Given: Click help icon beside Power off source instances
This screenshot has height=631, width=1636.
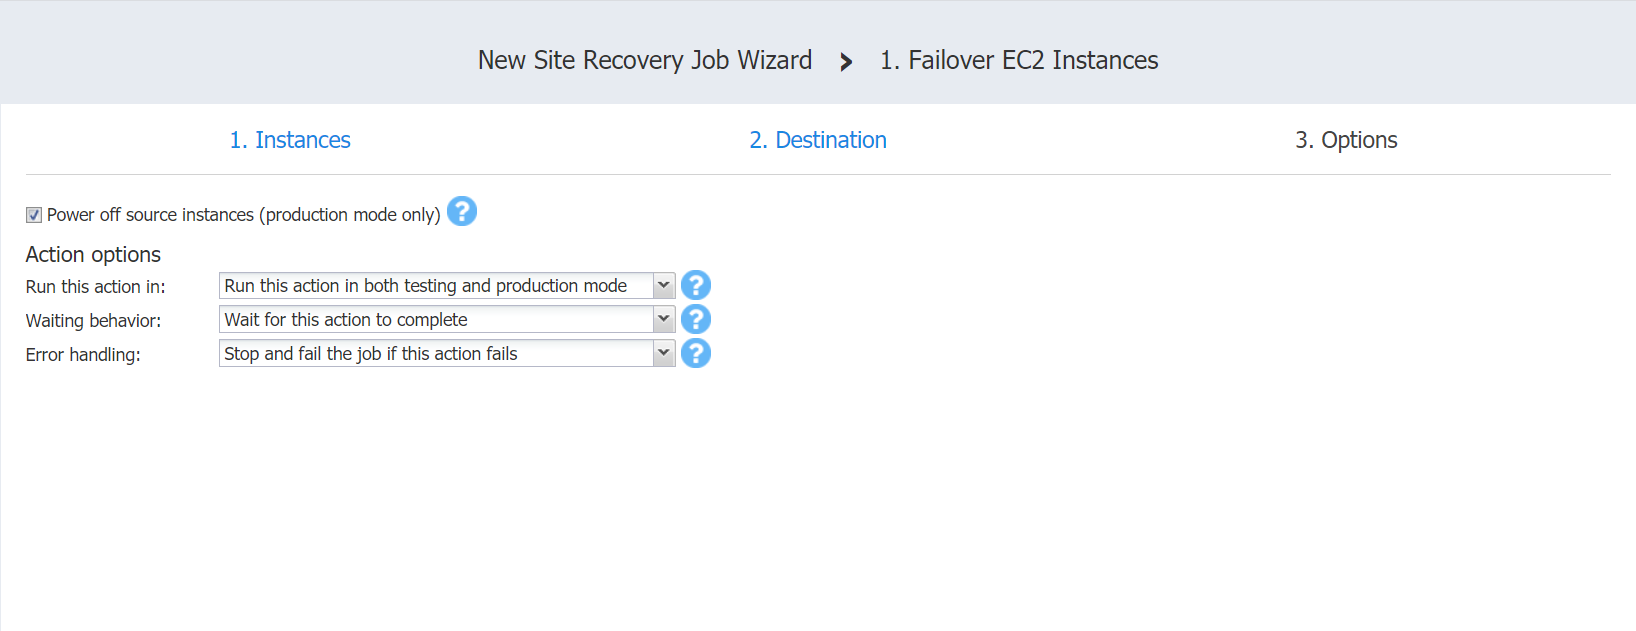Looking at the screenshot, I should (x=461, y=212).
